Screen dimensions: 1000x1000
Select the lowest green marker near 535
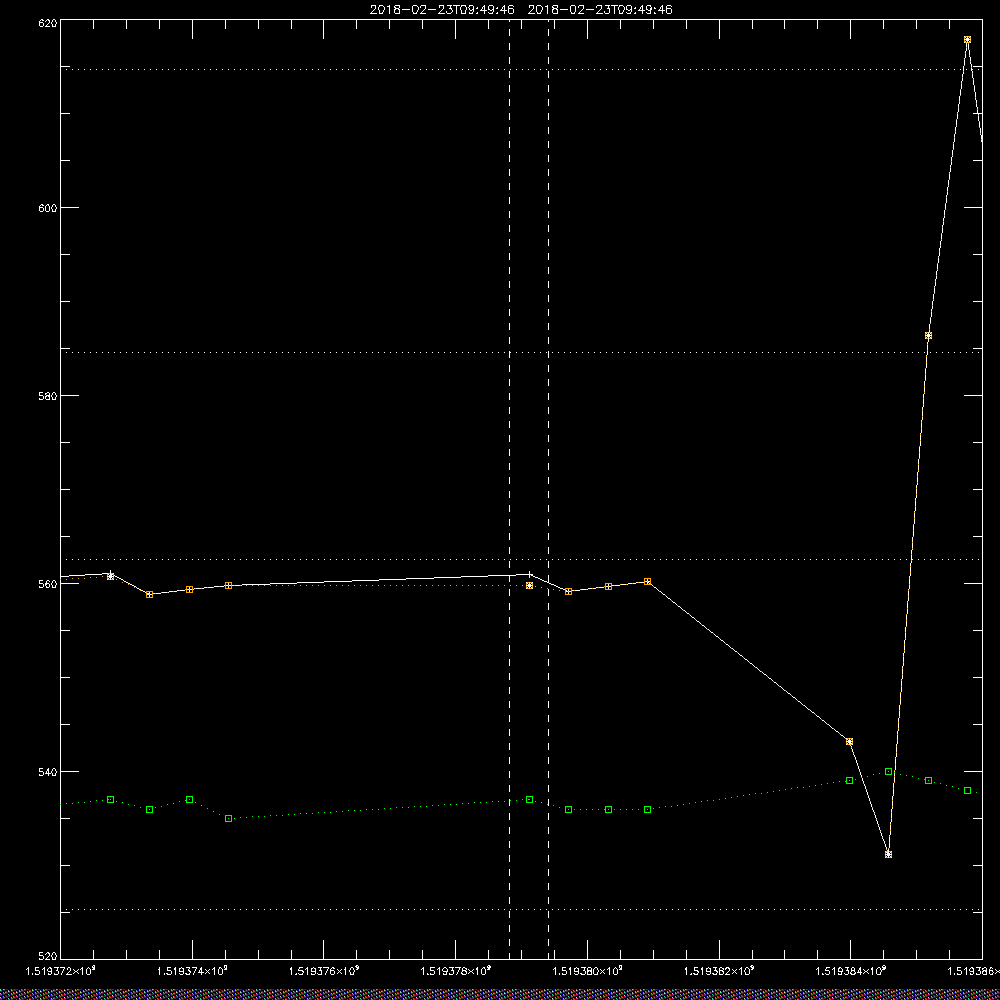point(229,818)
